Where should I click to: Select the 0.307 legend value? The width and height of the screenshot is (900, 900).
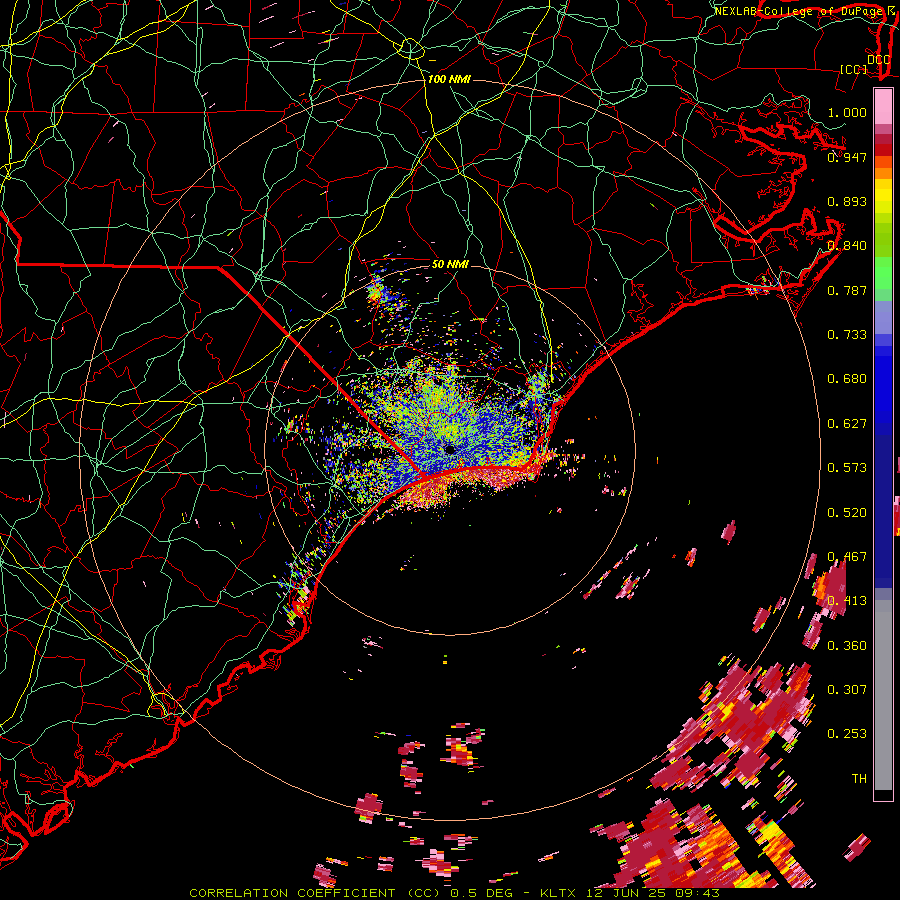[847, 690]
